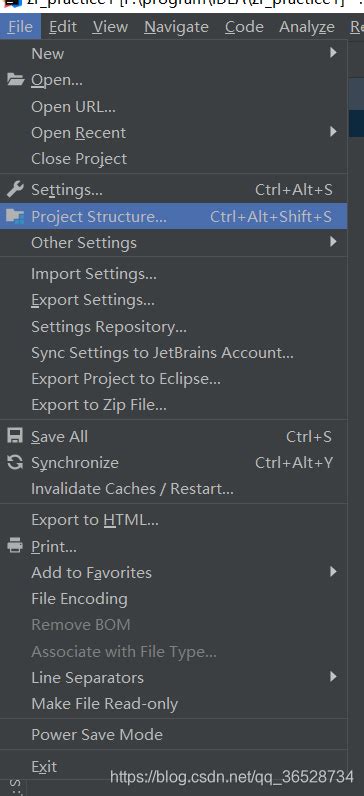Select Export to Zip File
364x796 pixels.
tap(174, 405)
